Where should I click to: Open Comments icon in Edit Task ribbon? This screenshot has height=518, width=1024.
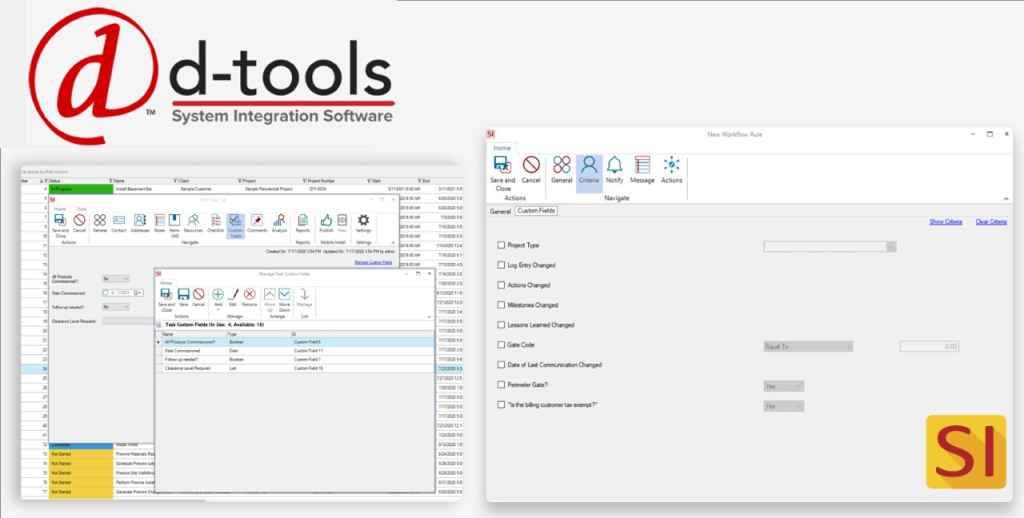(257, 223)
